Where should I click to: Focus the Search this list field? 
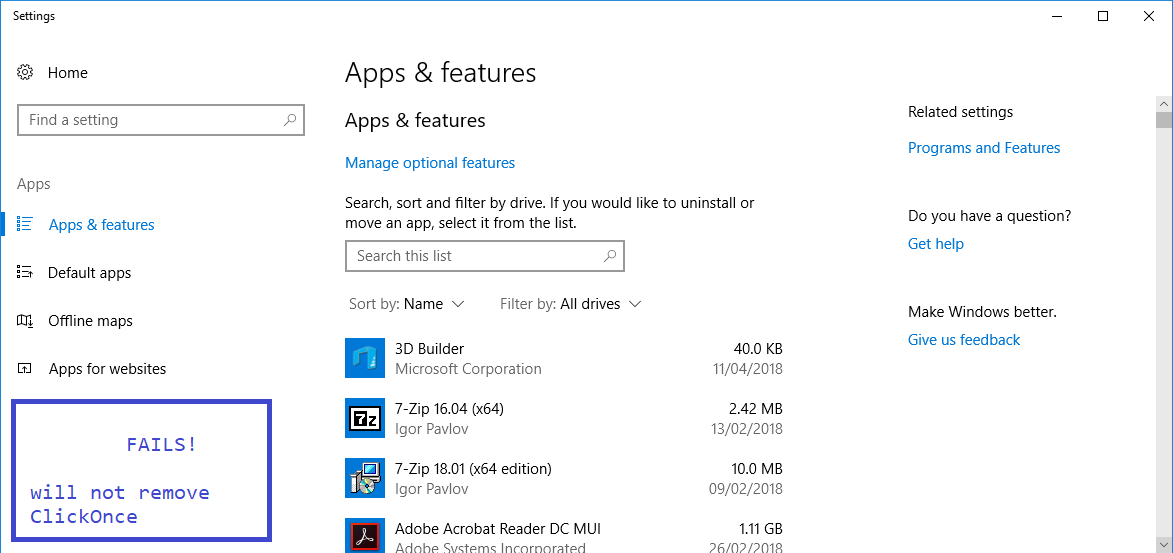click(485, 256)
